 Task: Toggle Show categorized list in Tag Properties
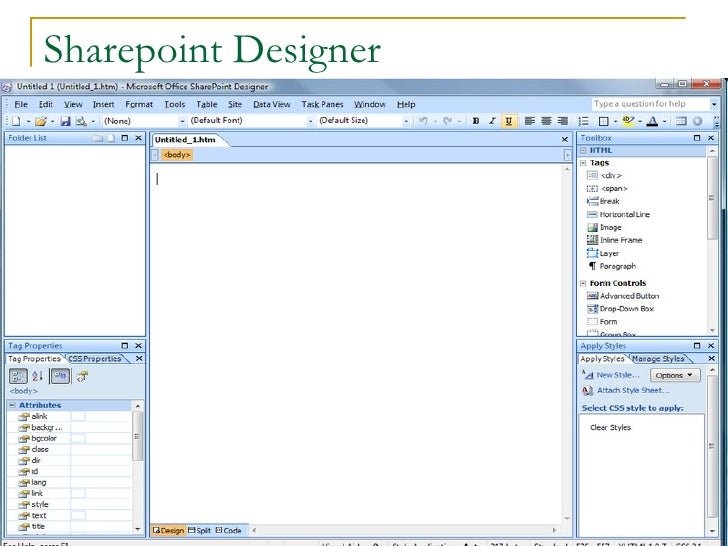click(18, 376)
